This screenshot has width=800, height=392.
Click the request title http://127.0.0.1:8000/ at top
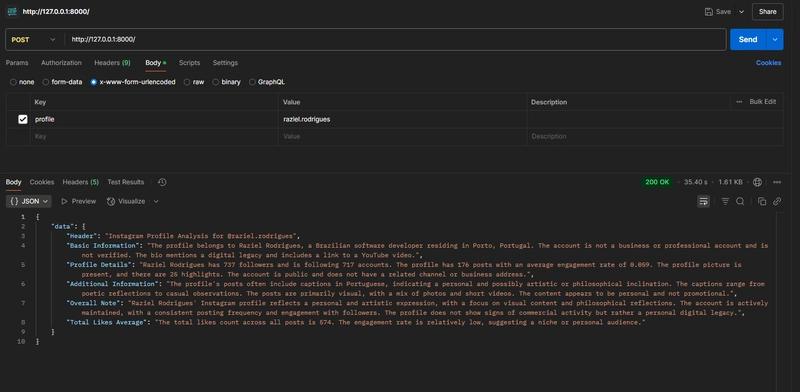click(x=56, y=12)
